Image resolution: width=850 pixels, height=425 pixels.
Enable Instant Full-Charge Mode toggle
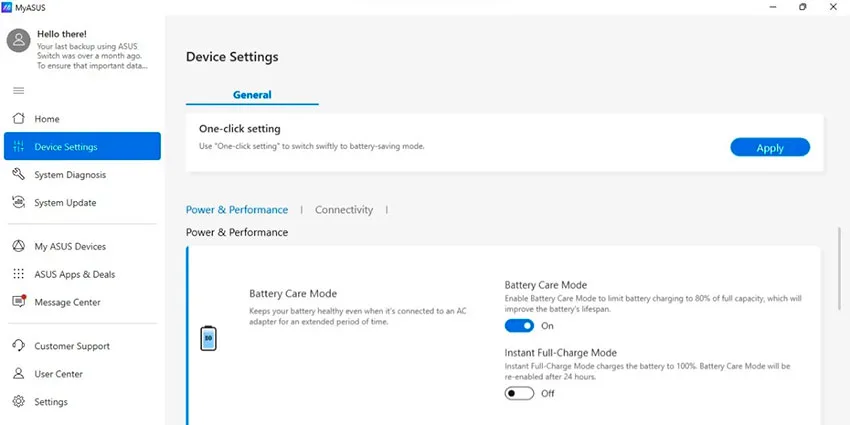pos(519,393)
